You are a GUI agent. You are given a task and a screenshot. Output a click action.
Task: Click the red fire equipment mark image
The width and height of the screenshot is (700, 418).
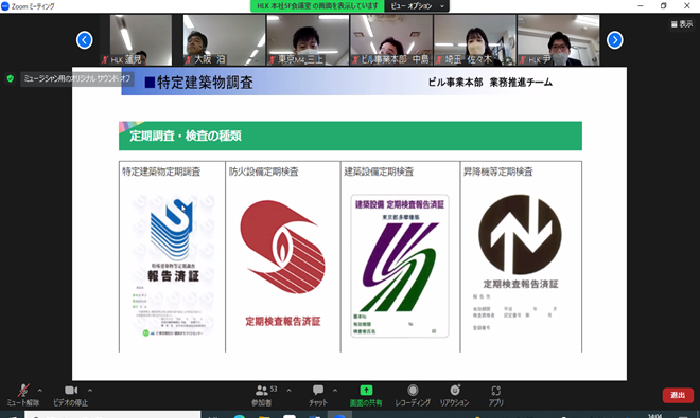283,247
